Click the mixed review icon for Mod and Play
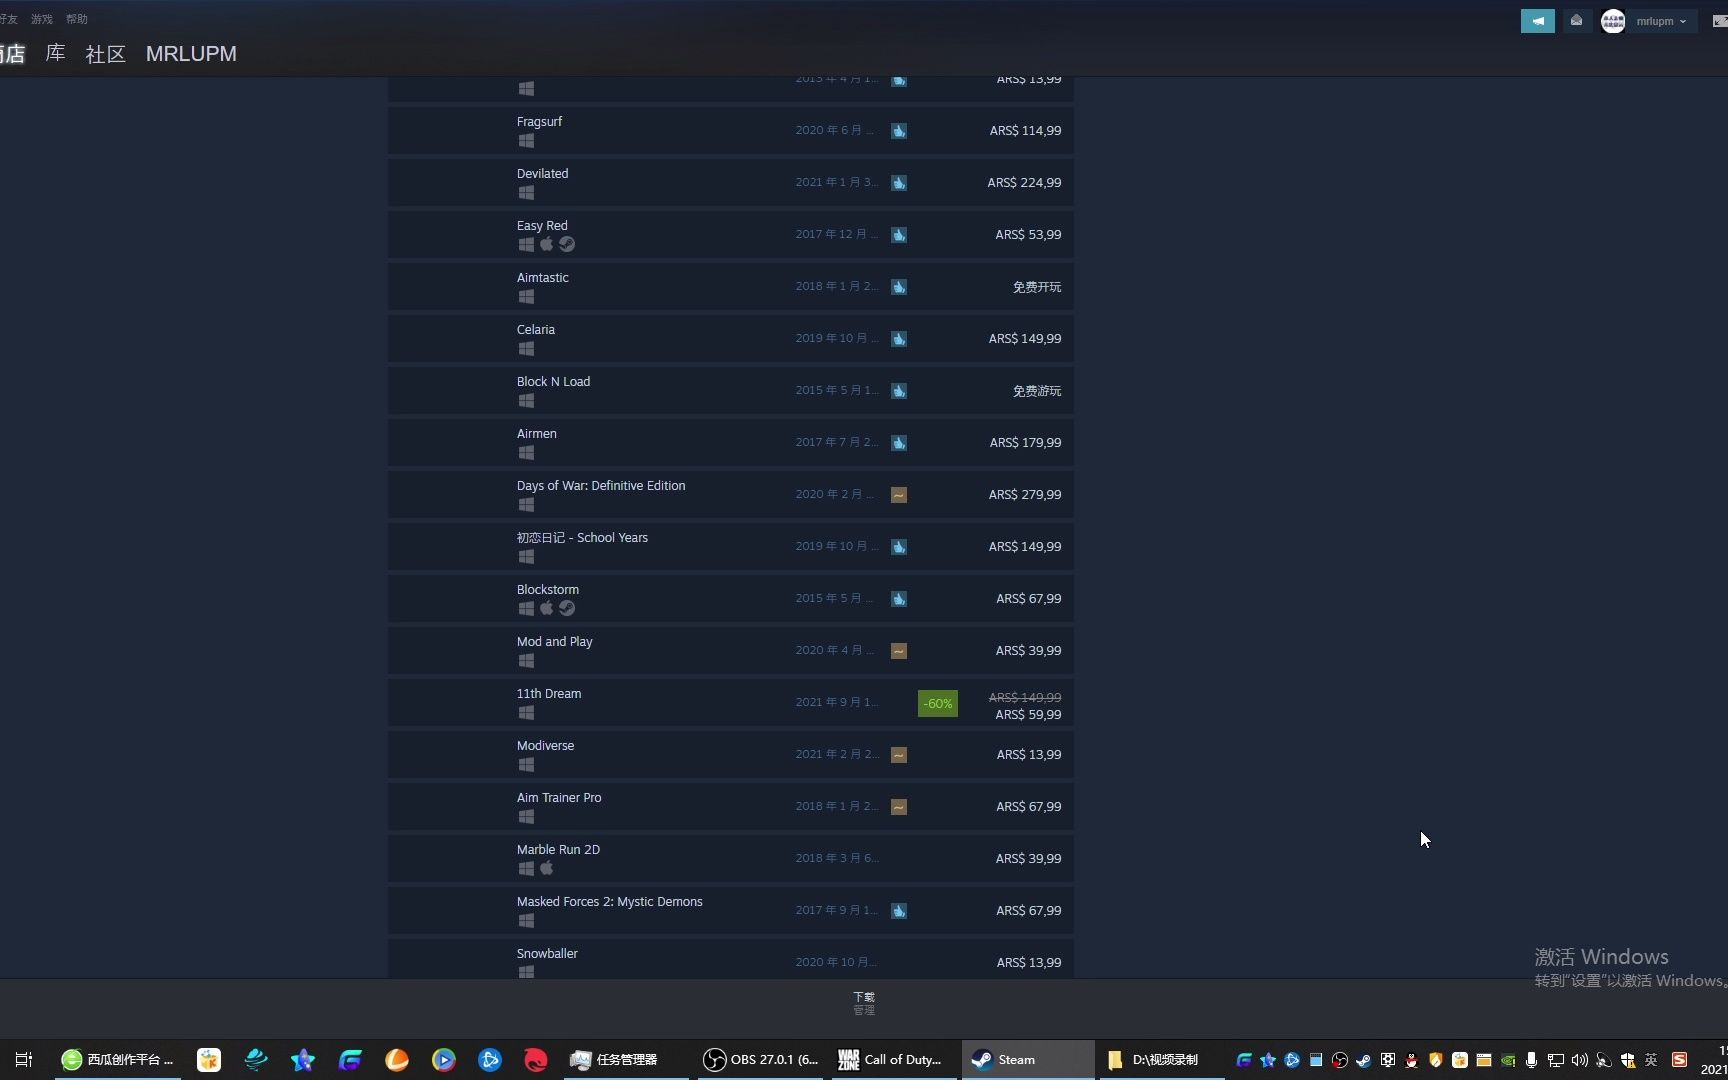This screenshot has width=1728, height=1080. pos(899,651)
